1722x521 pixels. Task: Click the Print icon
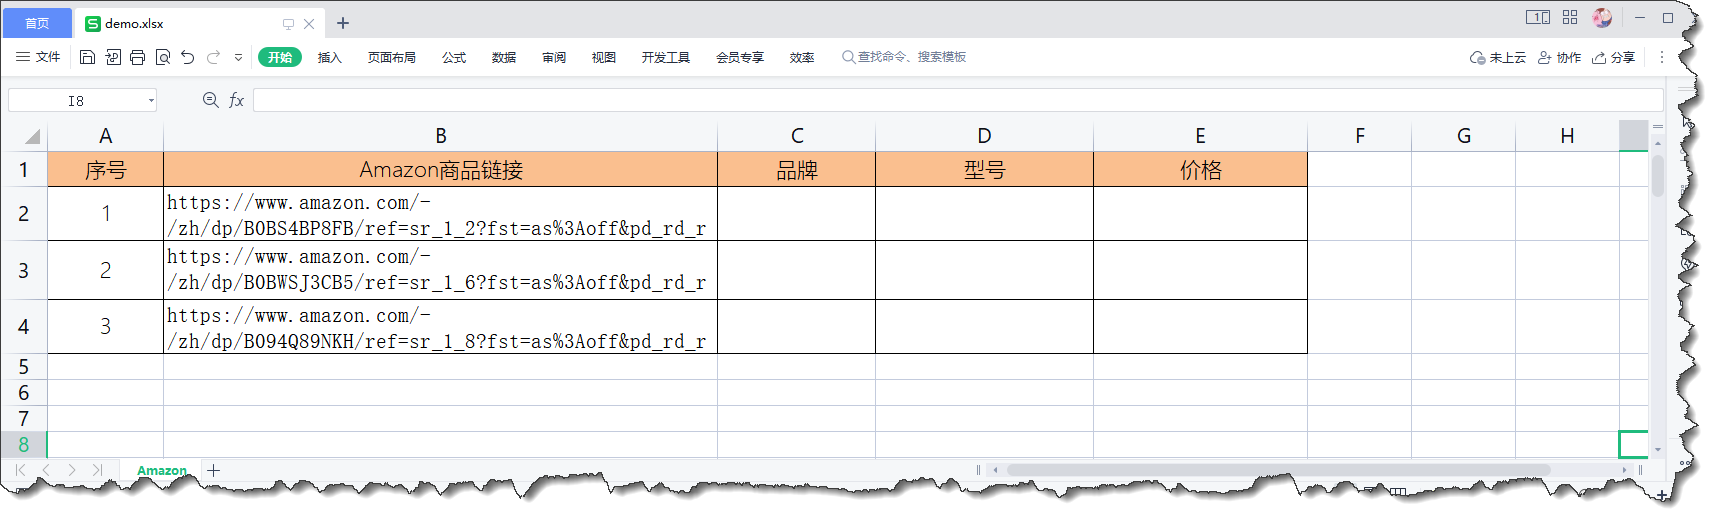(x=137, y=57)
